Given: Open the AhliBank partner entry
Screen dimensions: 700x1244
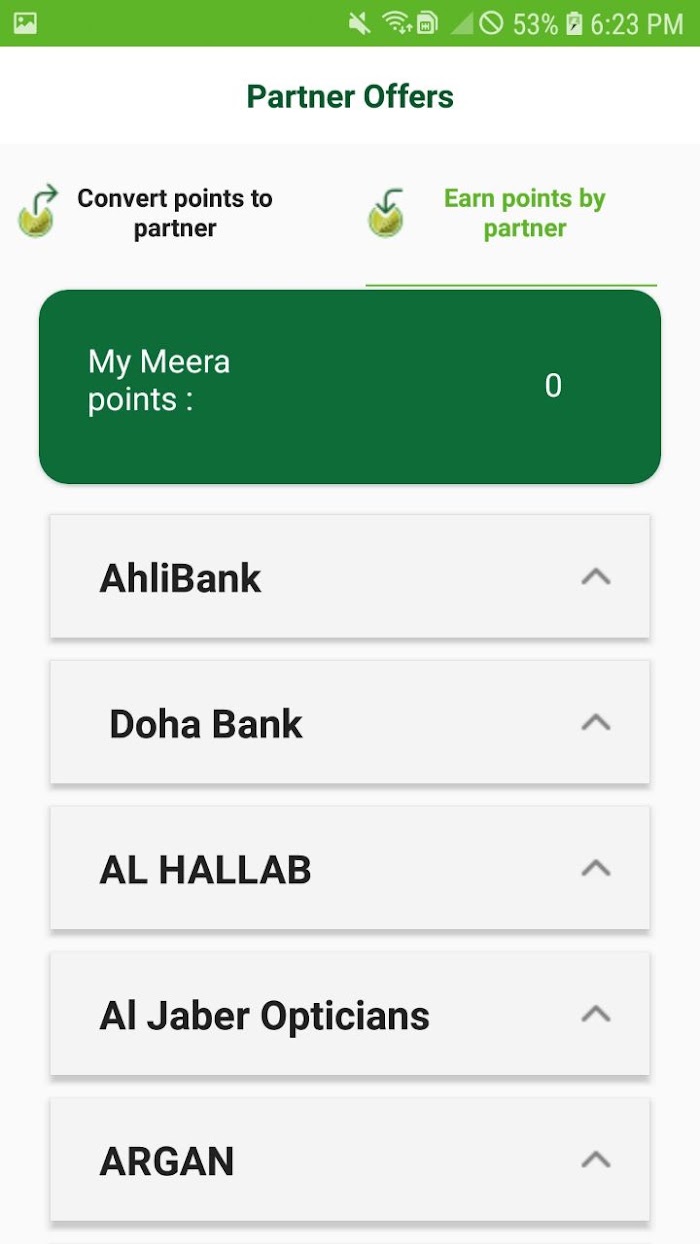Looking at the screenshot, I should (181, 578).
